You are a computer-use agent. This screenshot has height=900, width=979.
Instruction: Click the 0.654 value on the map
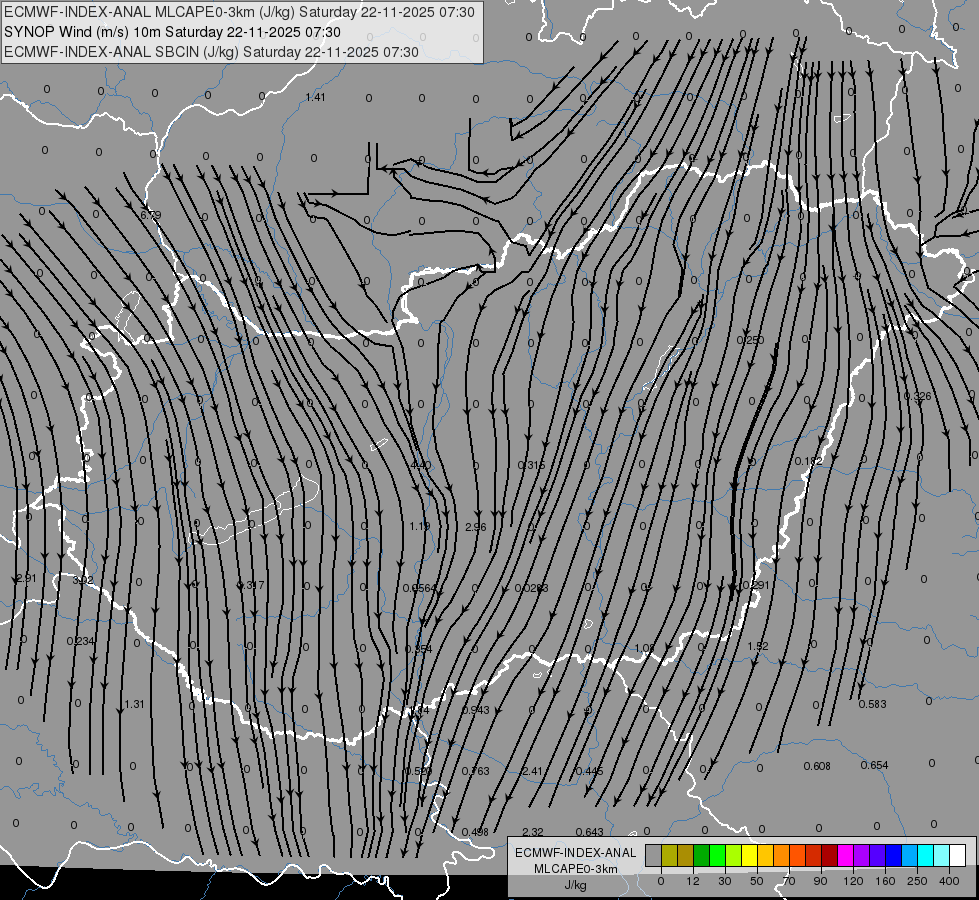(874, 766)
